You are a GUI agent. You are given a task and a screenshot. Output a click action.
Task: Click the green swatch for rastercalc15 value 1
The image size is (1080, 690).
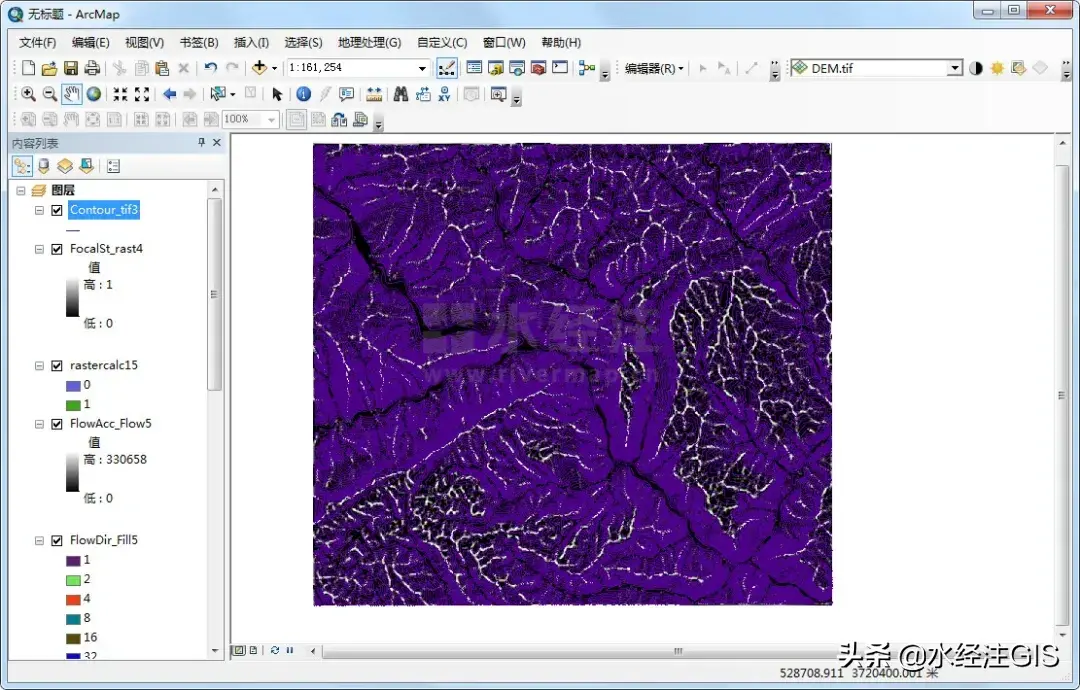[72, 404]
